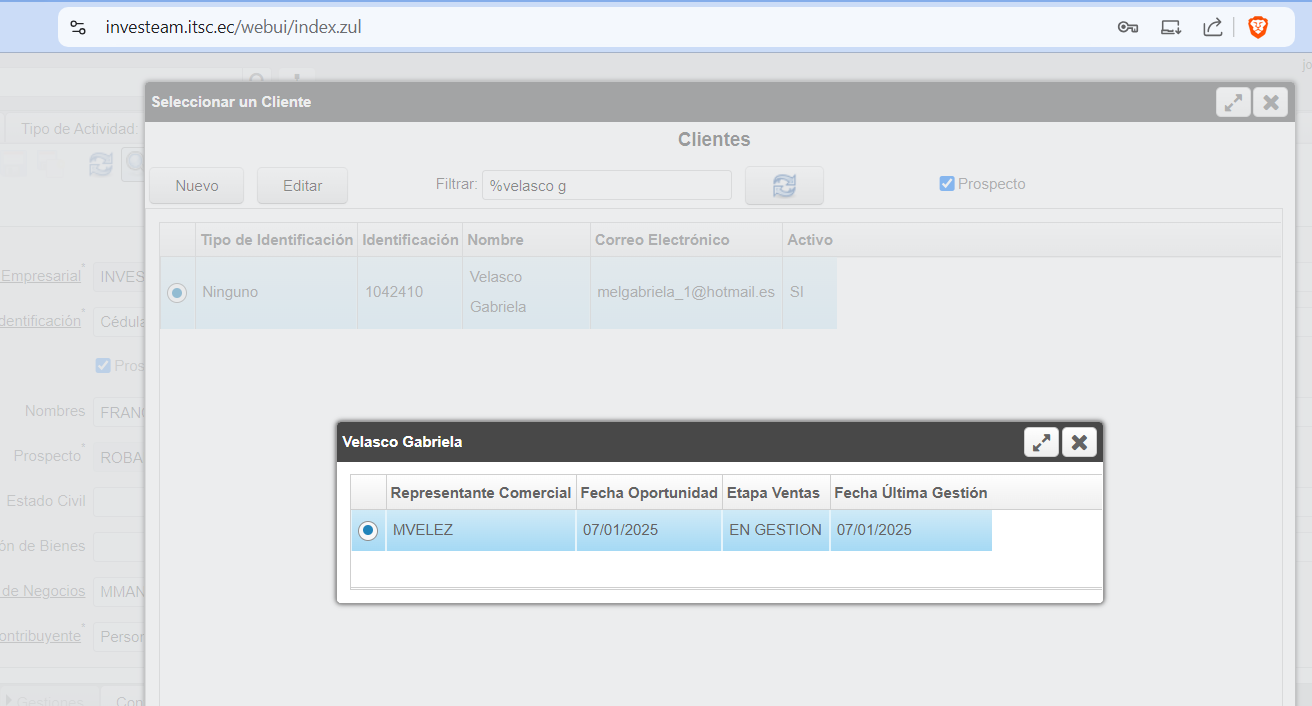Close the Velasco Gabriela popup window
The height and width of the screenshot is (706, 1312).
[x=1079, y=442]
